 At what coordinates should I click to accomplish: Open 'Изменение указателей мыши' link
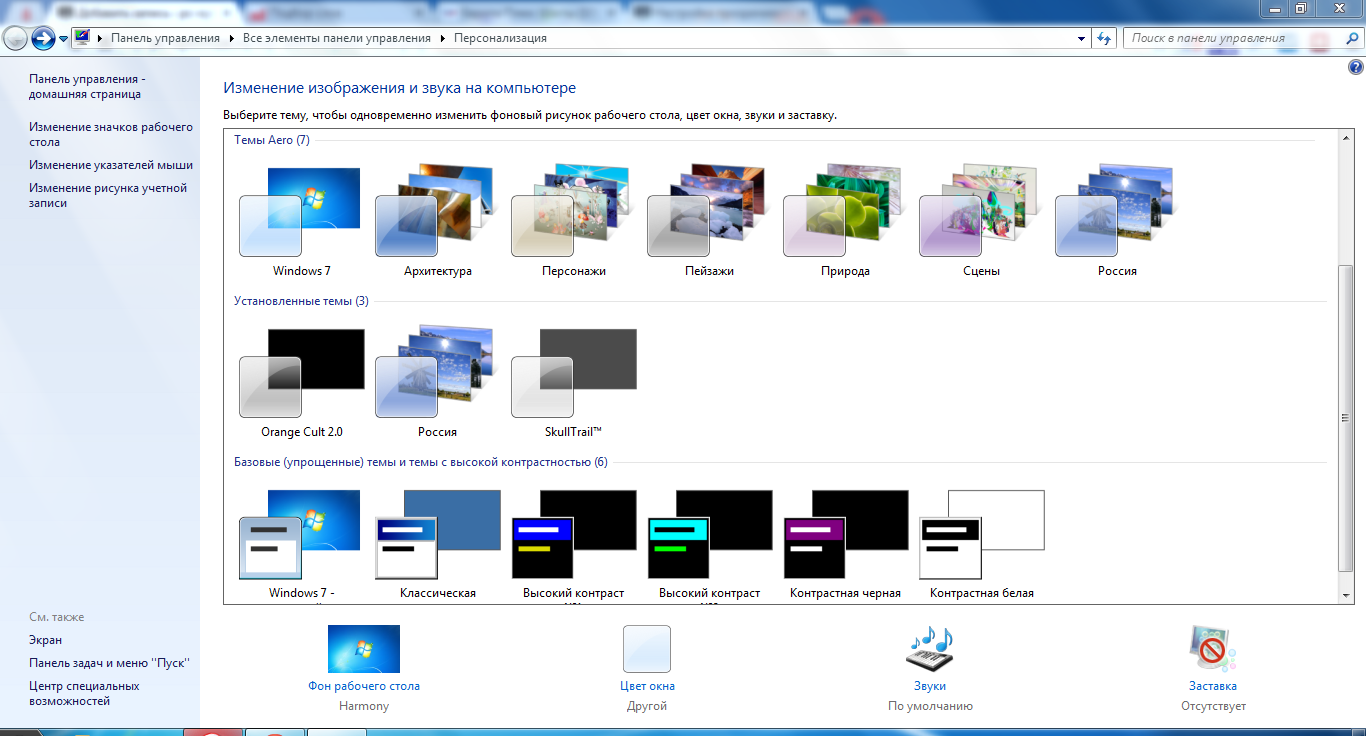111,165
